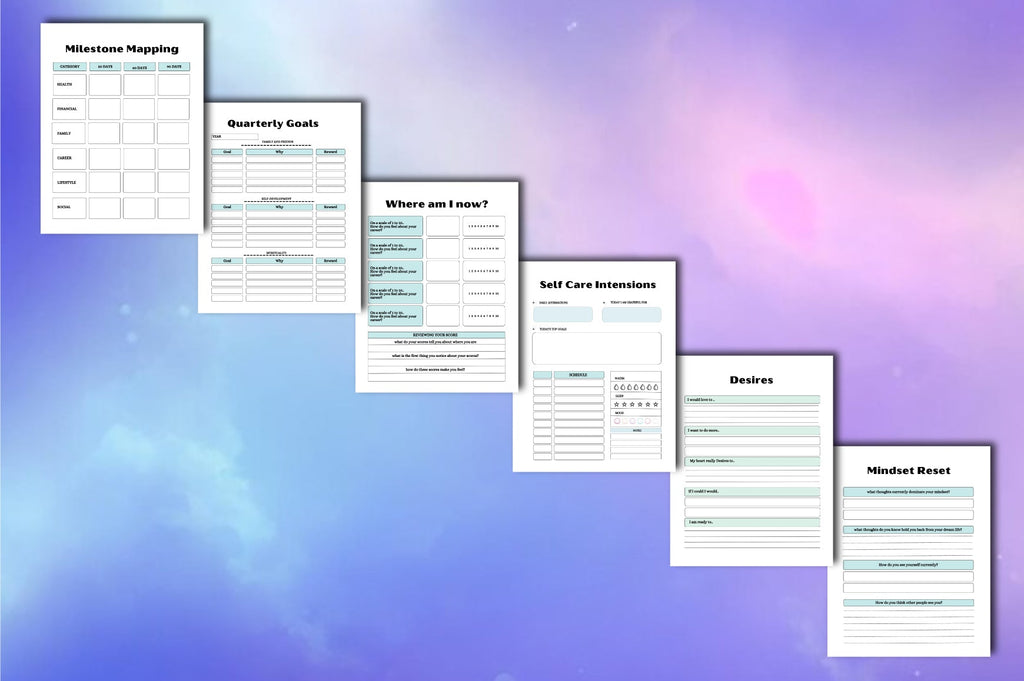Click the 60 DAYS column header
The image size is (1024, 681).
(140, 67)
